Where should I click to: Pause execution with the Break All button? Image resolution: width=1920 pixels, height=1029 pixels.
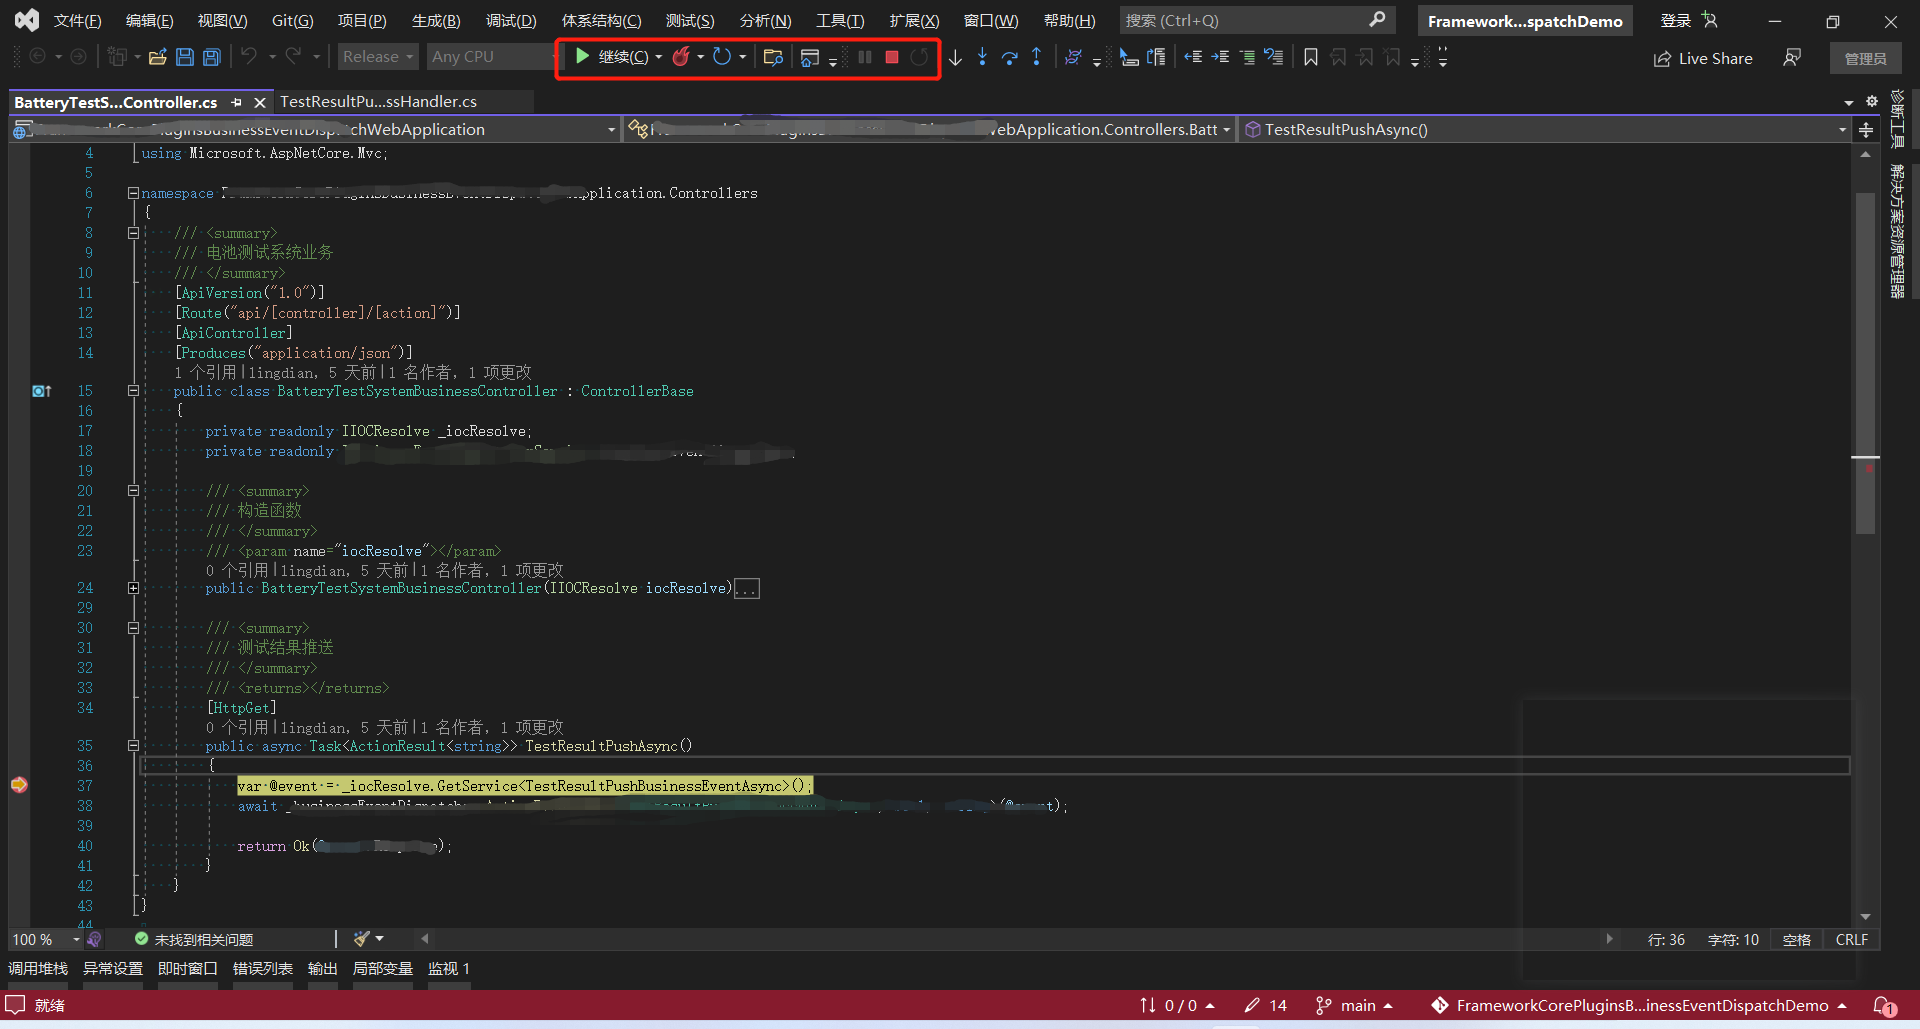coord(865,57)
